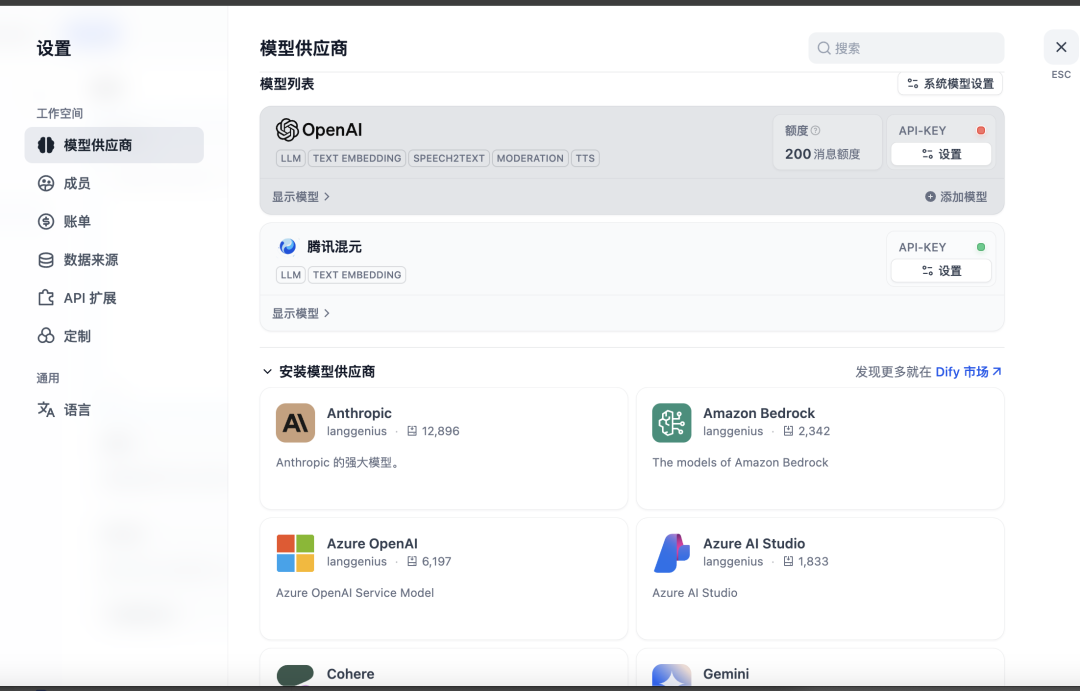Click the external arrow icon after Dify 市场

pos(997,371)
